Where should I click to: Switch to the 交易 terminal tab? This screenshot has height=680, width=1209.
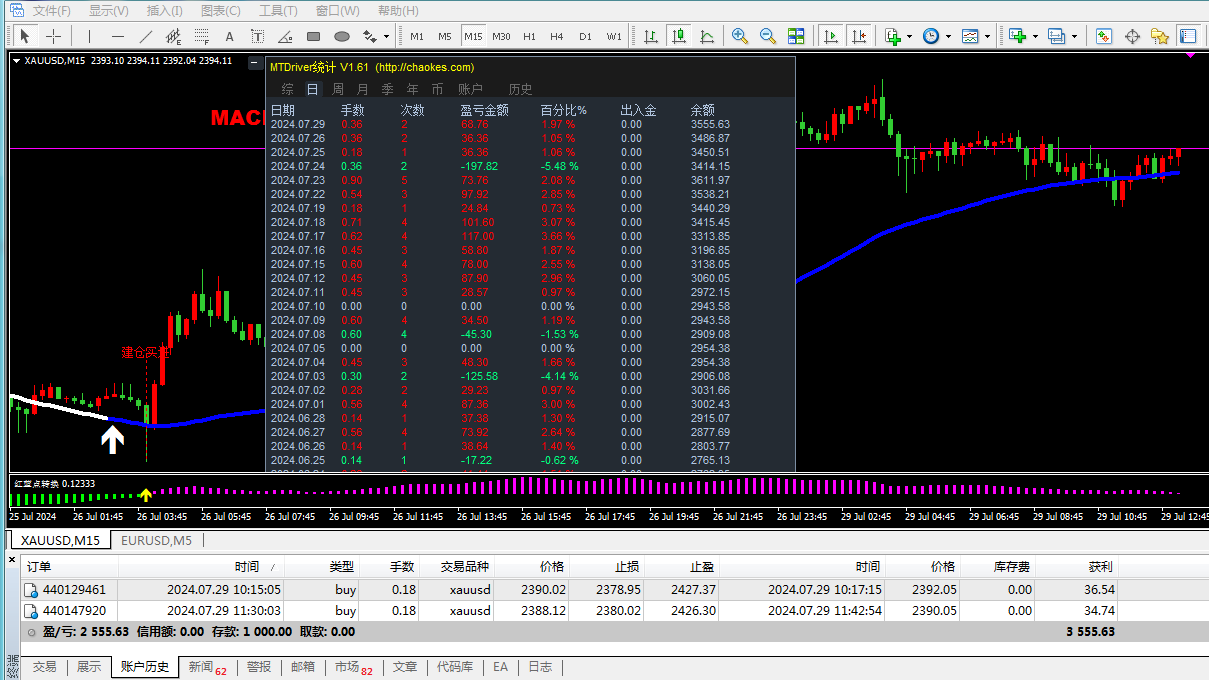click(x=45, y=667)
